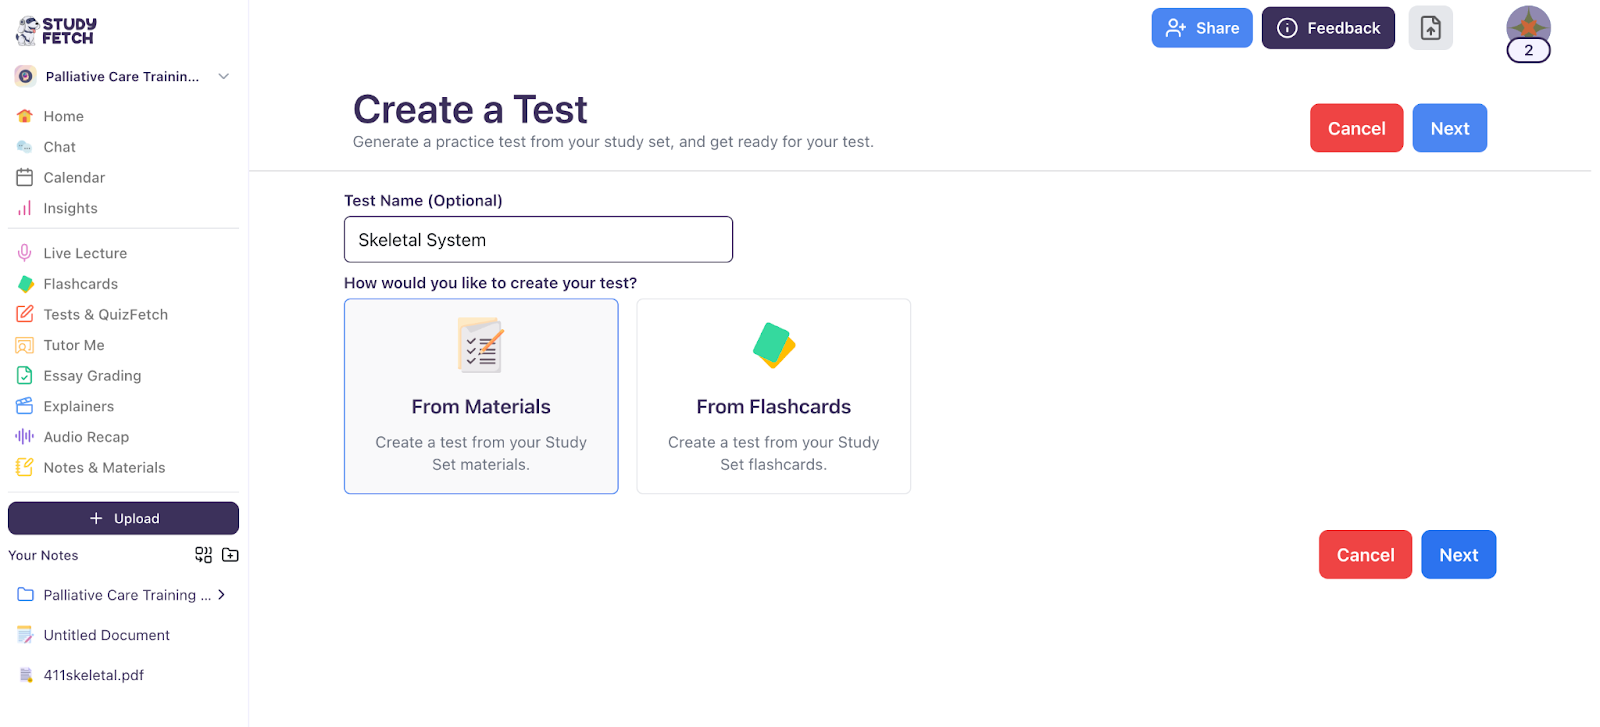Click the document upload icon near Feedback
1600x727 pixels.
click(1430, 27)
